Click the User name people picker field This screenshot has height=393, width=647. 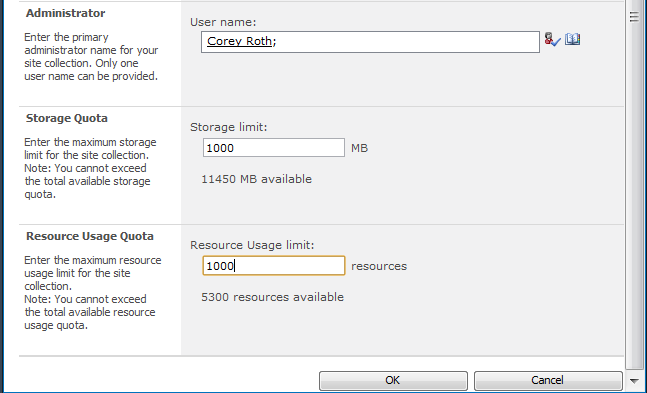370,42
